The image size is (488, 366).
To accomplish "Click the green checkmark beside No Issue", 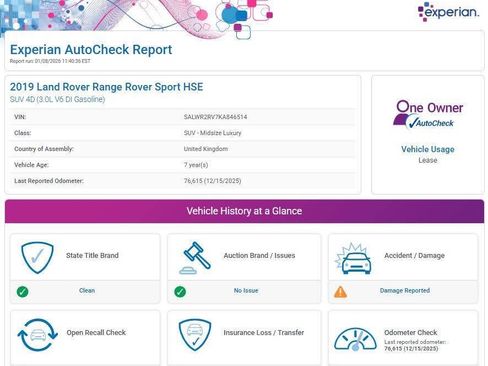I will pos(180,292).
